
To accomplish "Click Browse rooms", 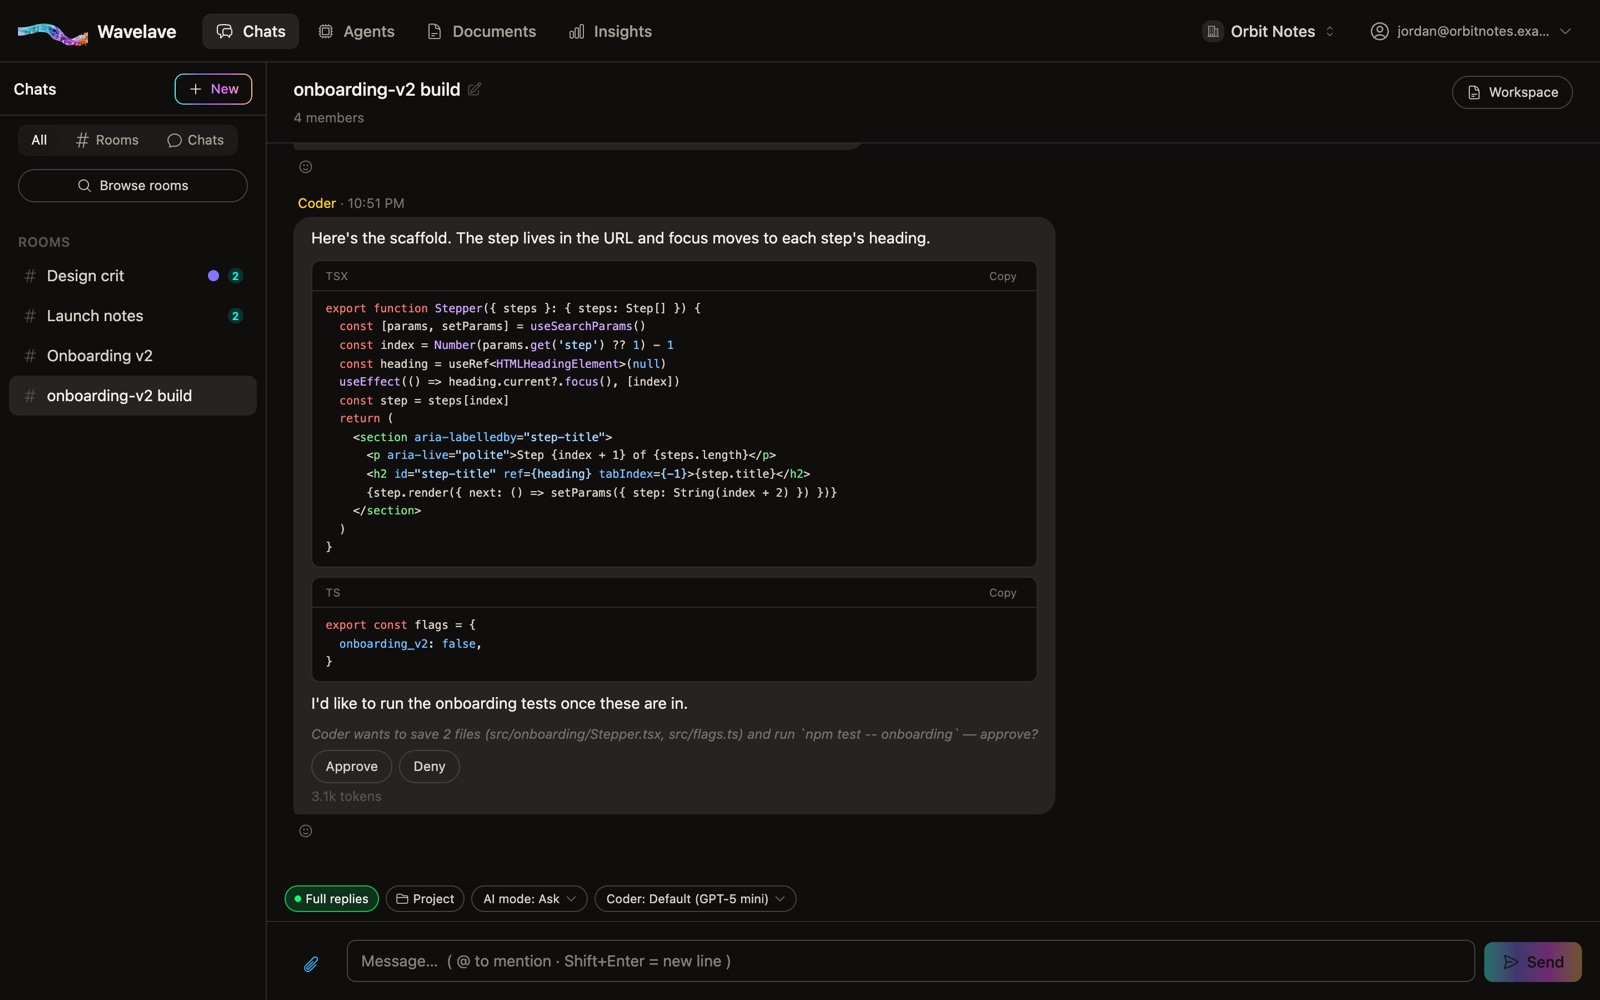I will coord(133,186).
